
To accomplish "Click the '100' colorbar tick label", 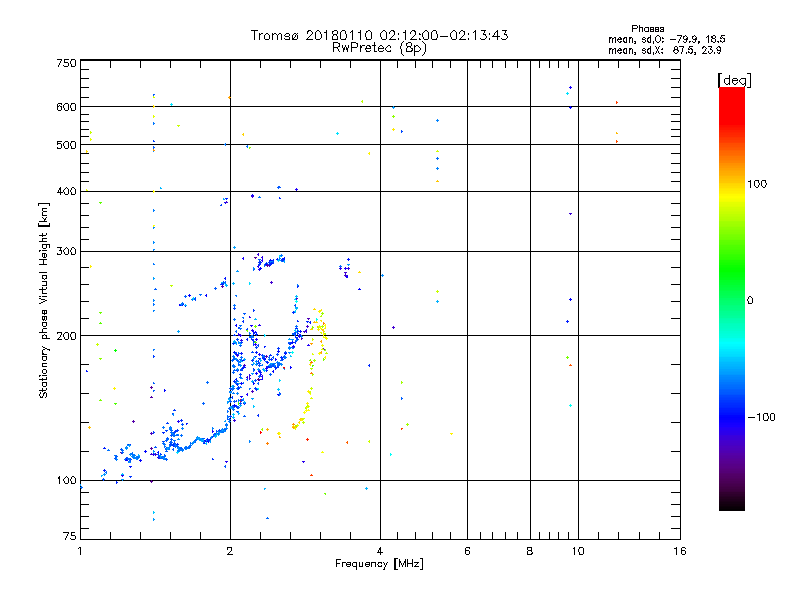I will point(757,184).
